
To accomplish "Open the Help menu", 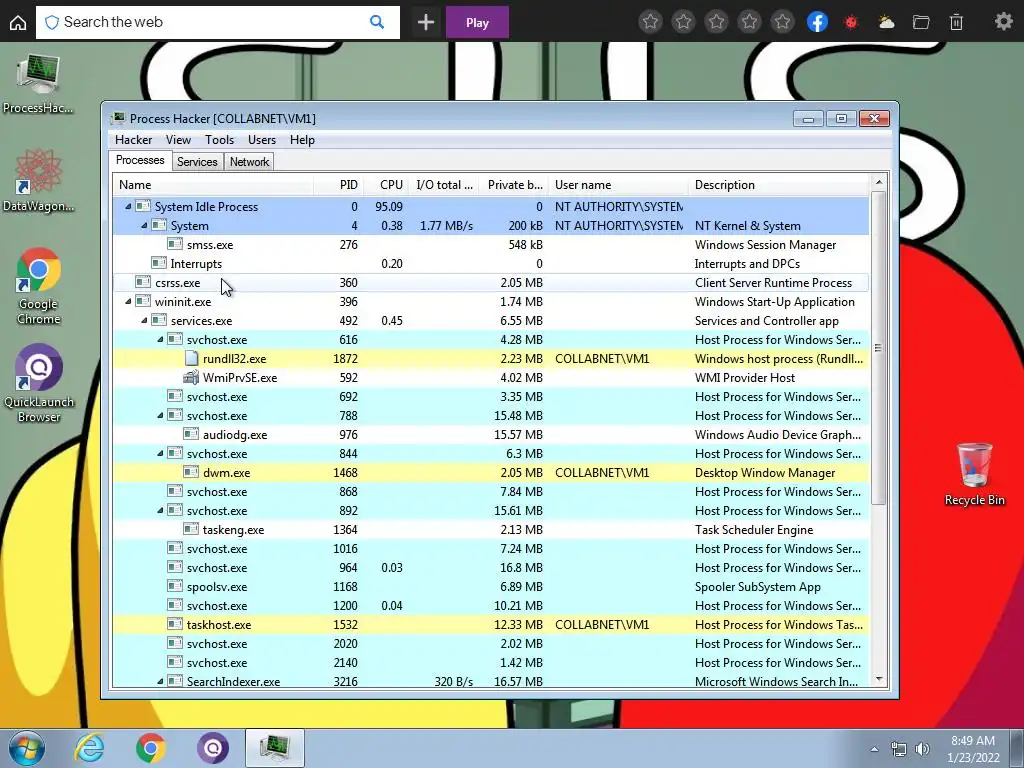I will (302, 140).
